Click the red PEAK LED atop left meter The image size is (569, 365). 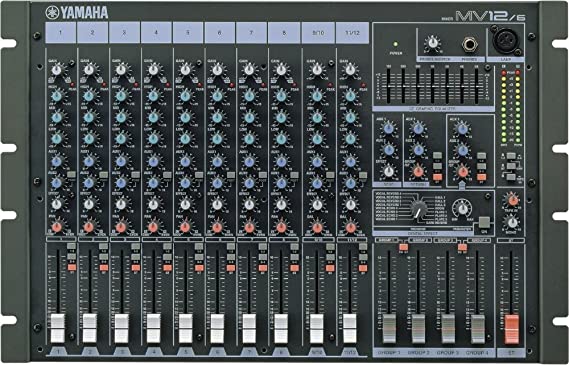pos(504,73)
